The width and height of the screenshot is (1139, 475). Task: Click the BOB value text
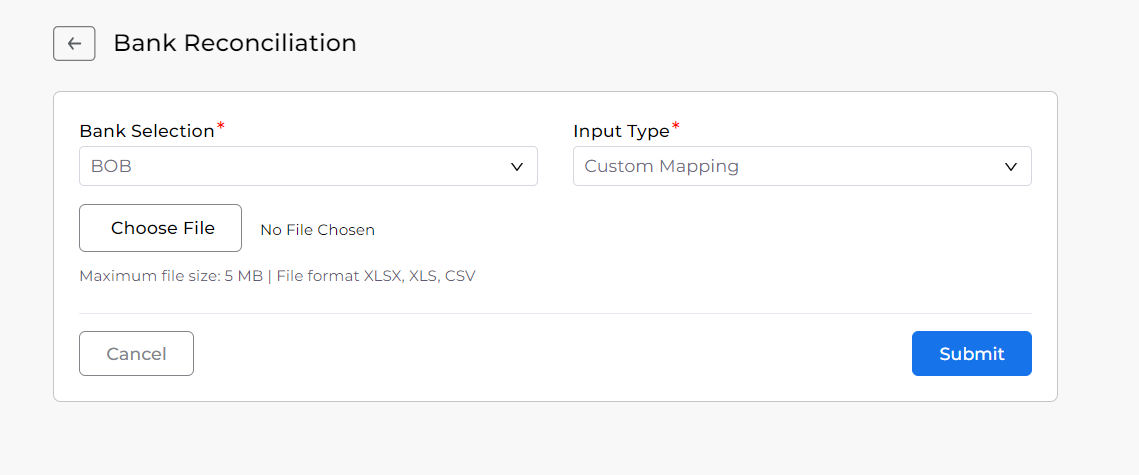point(111,166)
